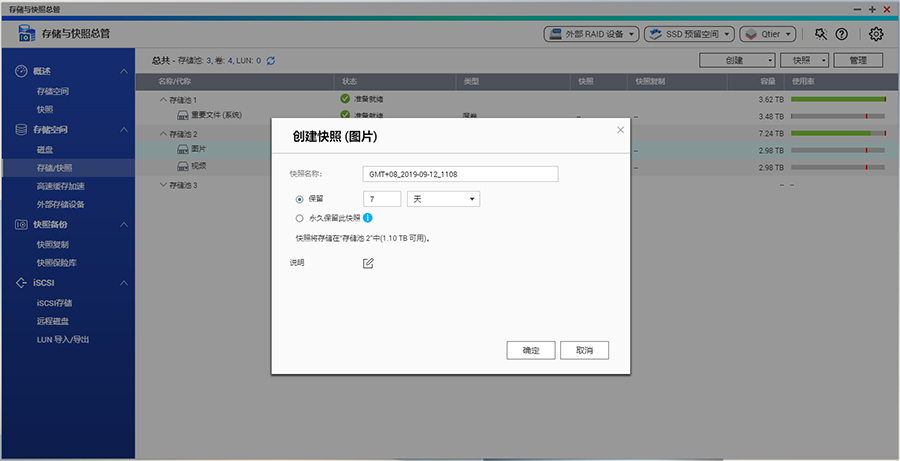The height and width of the screenshot is (461, 900).
Task: Click the edit note icon beside 说明
Action: tap(368, 264)
